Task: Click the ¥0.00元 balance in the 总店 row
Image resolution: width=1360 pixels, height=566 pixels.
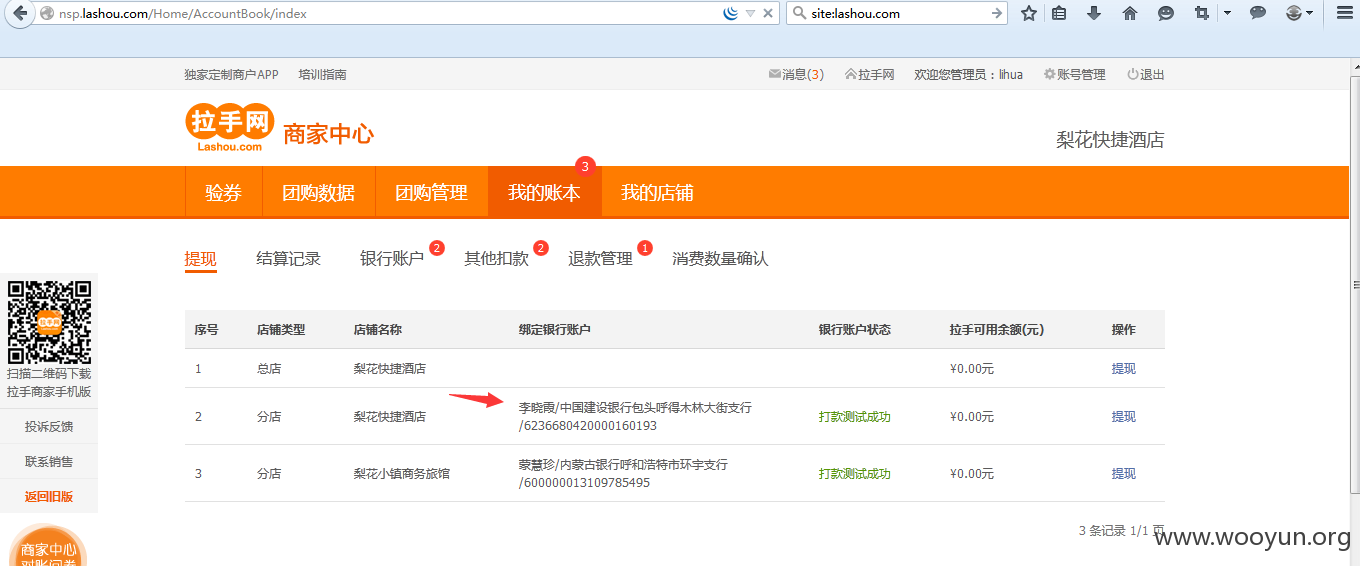Action: point(972,369)
